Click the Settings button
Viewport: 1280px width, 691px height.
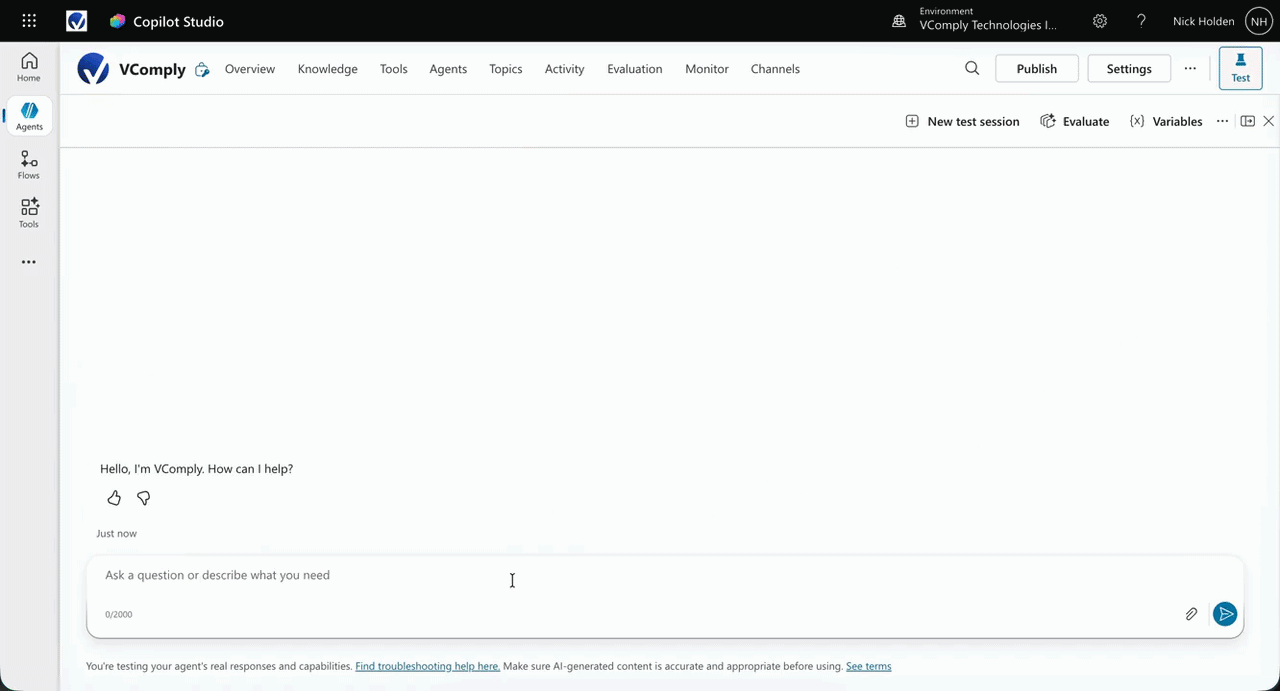pyautogui.click(x=1129, y=68)
